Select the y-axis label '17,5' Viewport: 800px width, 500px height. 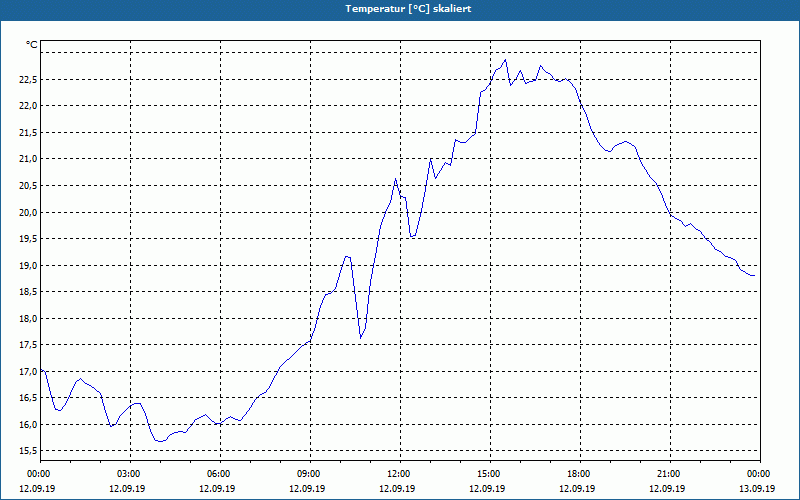[29, 345]
